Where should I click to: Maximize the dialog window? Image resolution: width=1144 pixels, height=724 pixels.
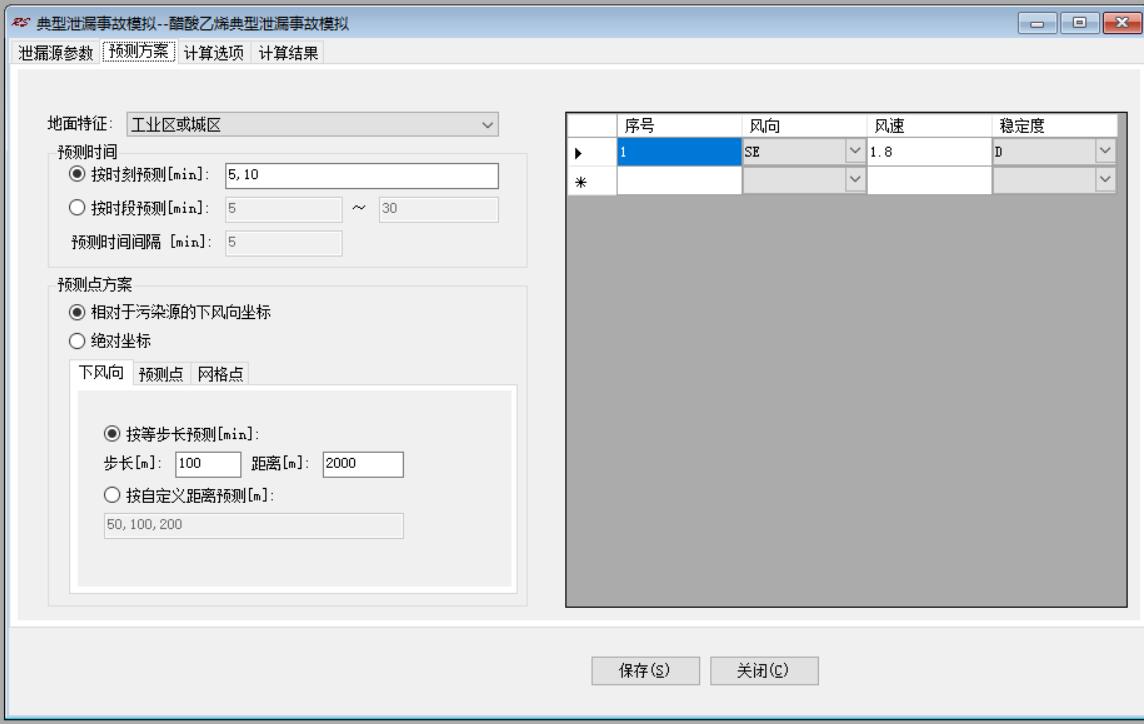[1078, 23]
